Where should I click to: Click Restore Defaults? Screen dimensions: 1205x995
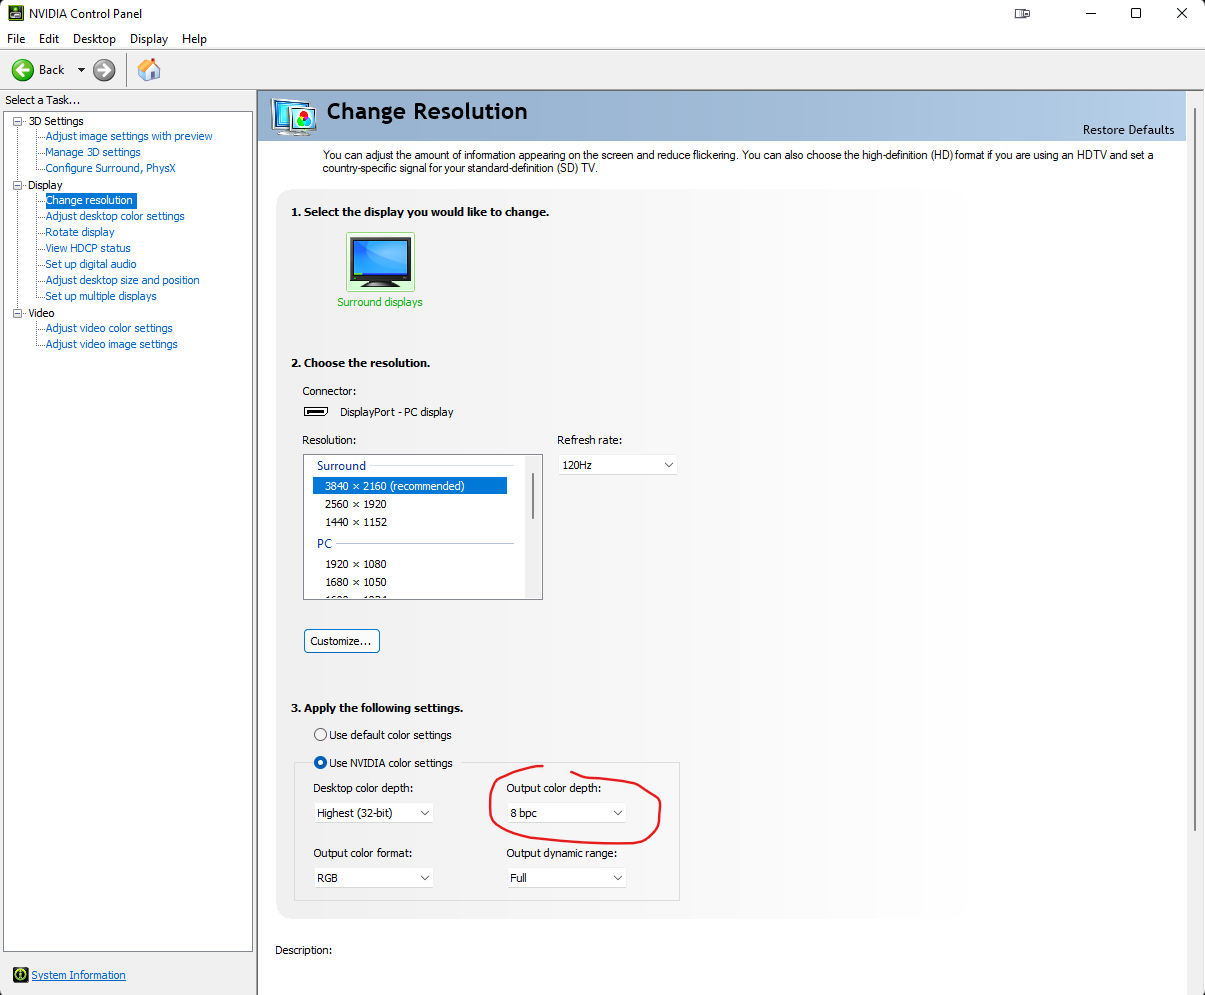pos(1128,129)
